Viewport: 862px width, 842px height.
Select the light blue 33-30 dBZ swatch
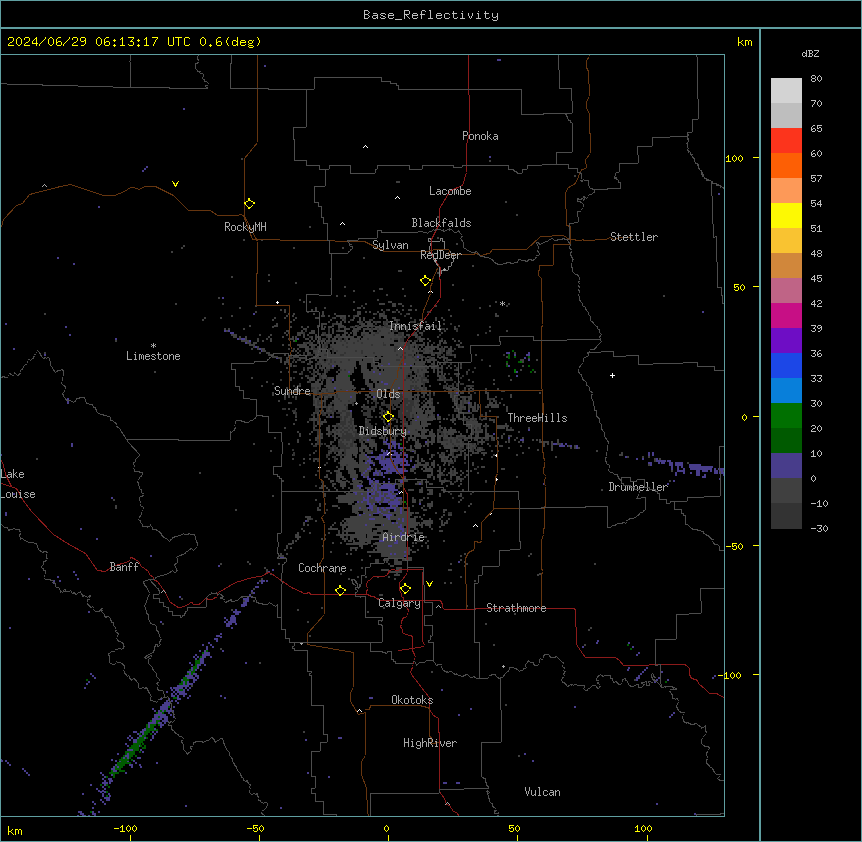click(x=786, y=391)
